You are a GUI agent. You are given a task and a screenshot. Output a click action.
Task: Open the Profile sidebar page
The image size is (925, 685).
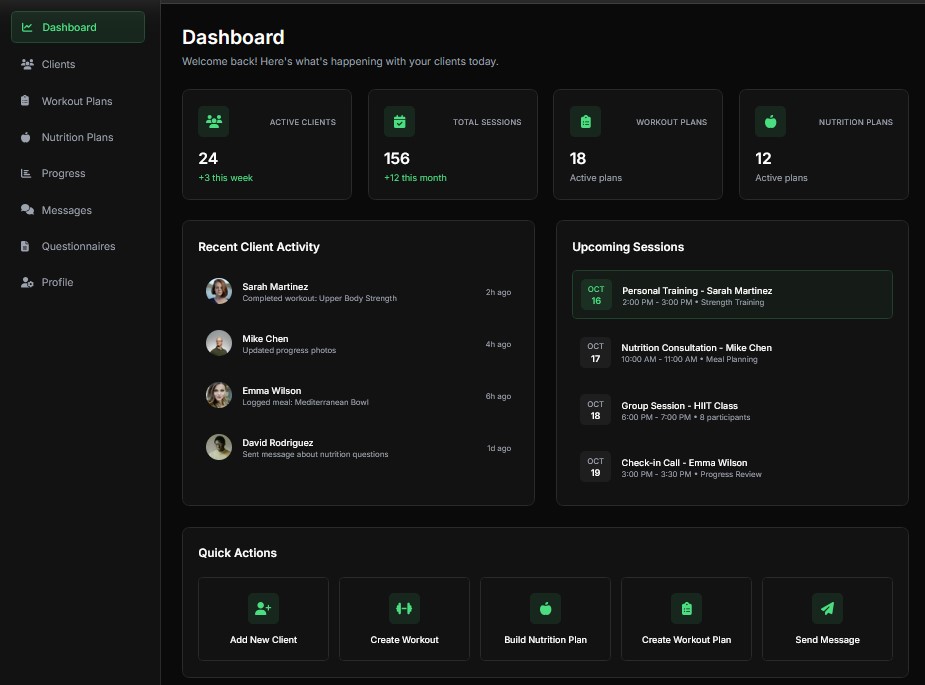tap(57, 282)
